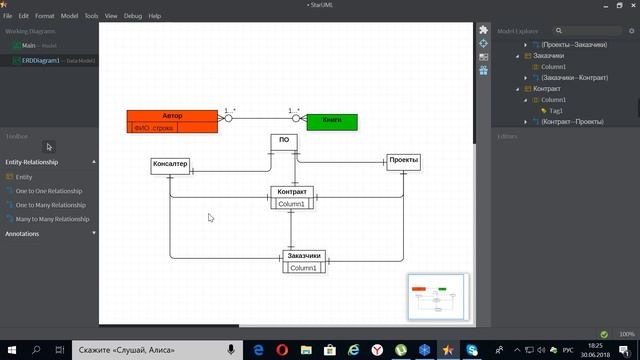Select the pointer tool in the Toolbox
Viewport: 640px width, 360px height.
pos(49,147)
